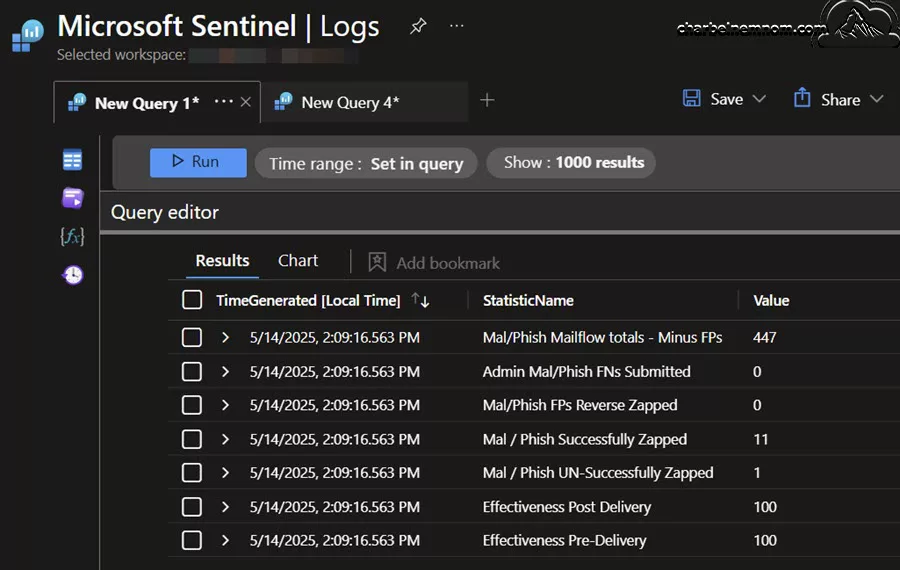Open the Tables panel icon in sidebar

(72, 160)
